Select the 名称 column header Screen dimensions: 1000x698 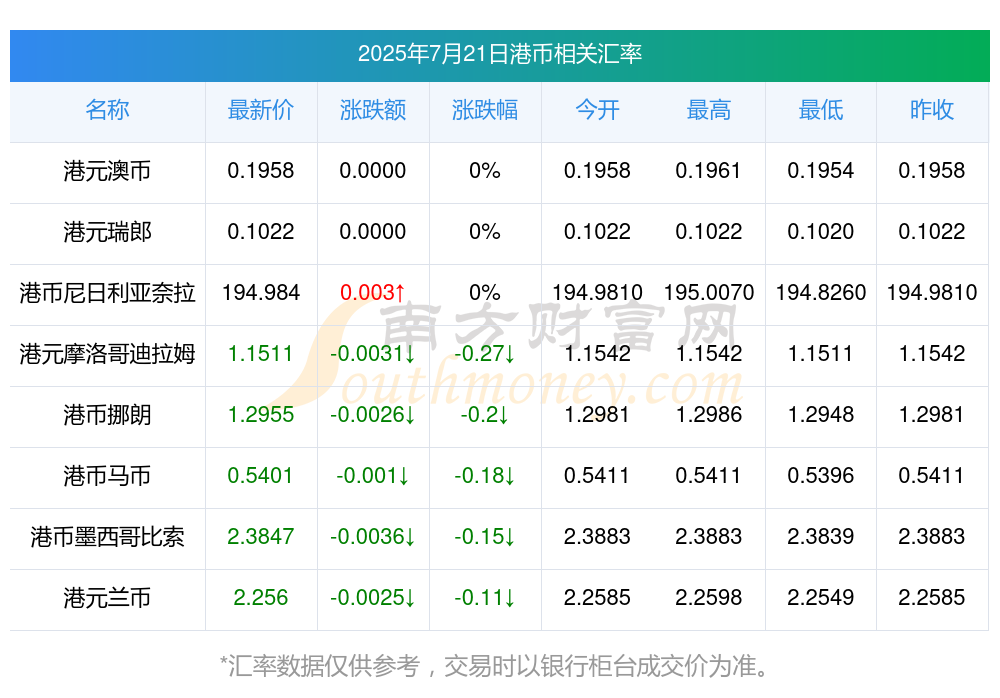[x=107, y=110]
